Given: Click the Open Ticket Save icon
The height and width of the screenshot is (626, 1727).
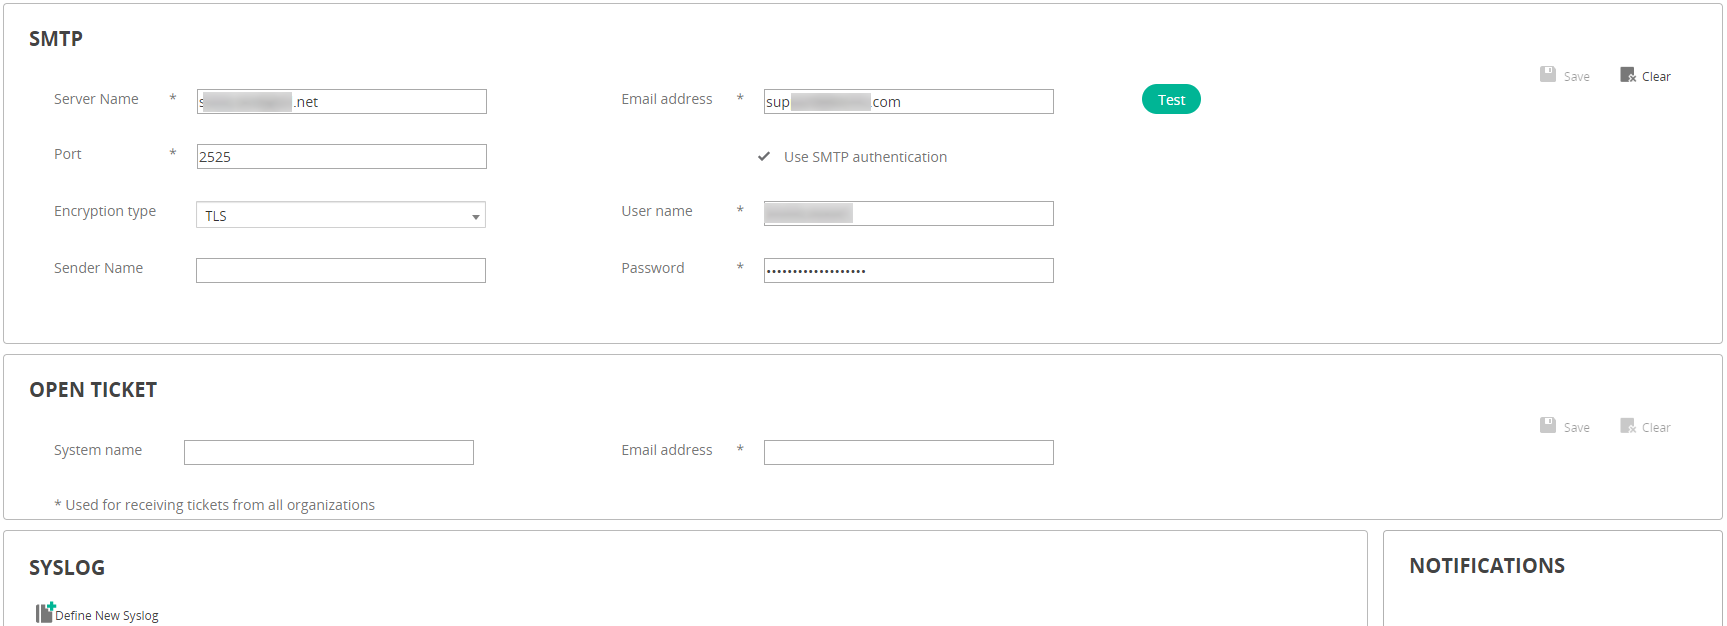Looking at the screenshot, I should pyautogui.click(x=1548, y=425).
